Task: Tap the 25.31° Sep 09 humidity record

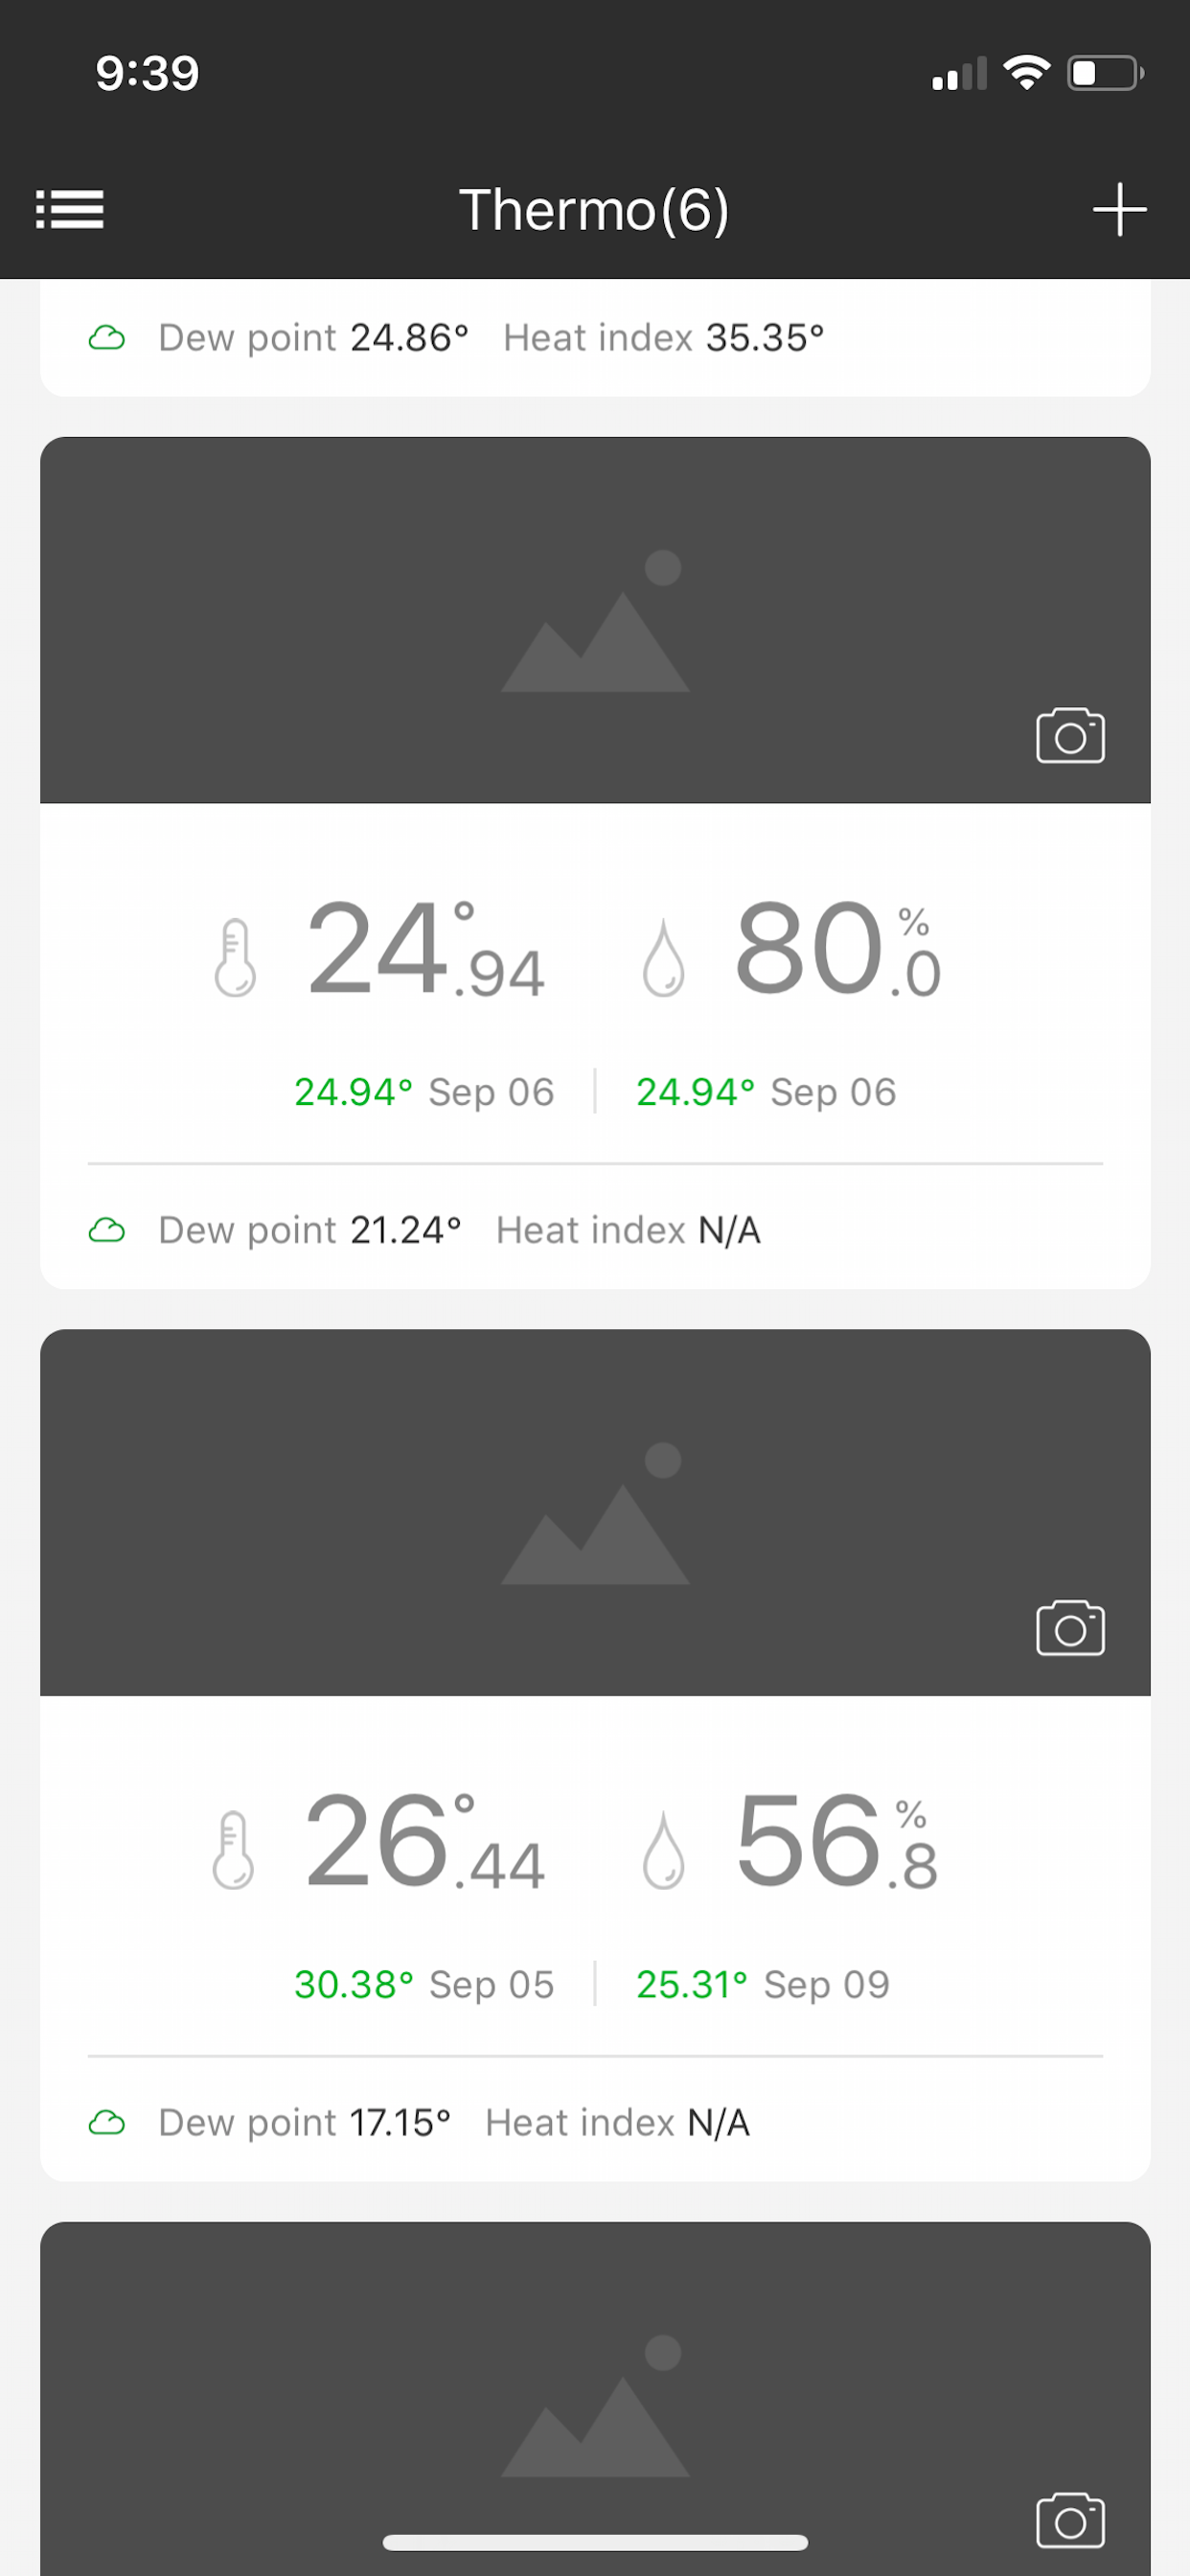Action: (763, 1984)
